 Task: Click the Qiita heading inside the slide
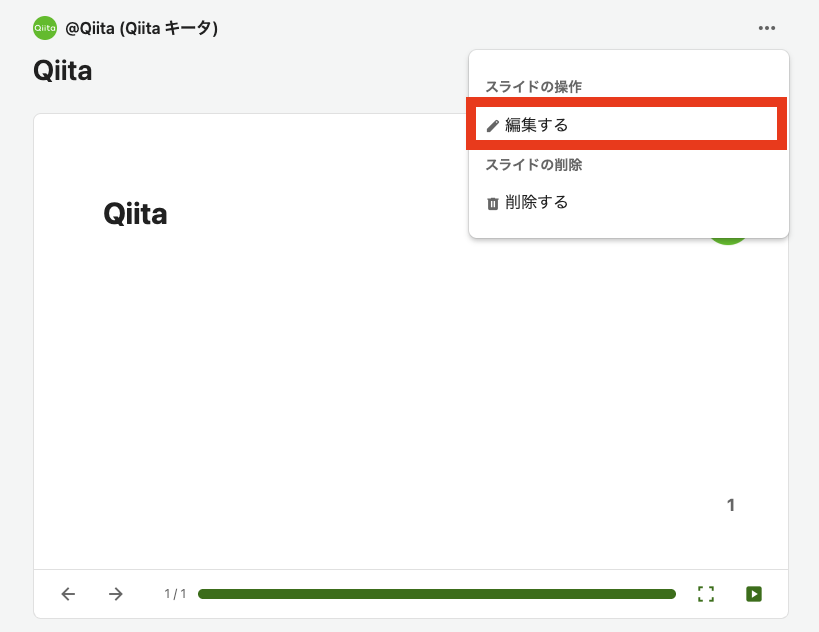135,214
